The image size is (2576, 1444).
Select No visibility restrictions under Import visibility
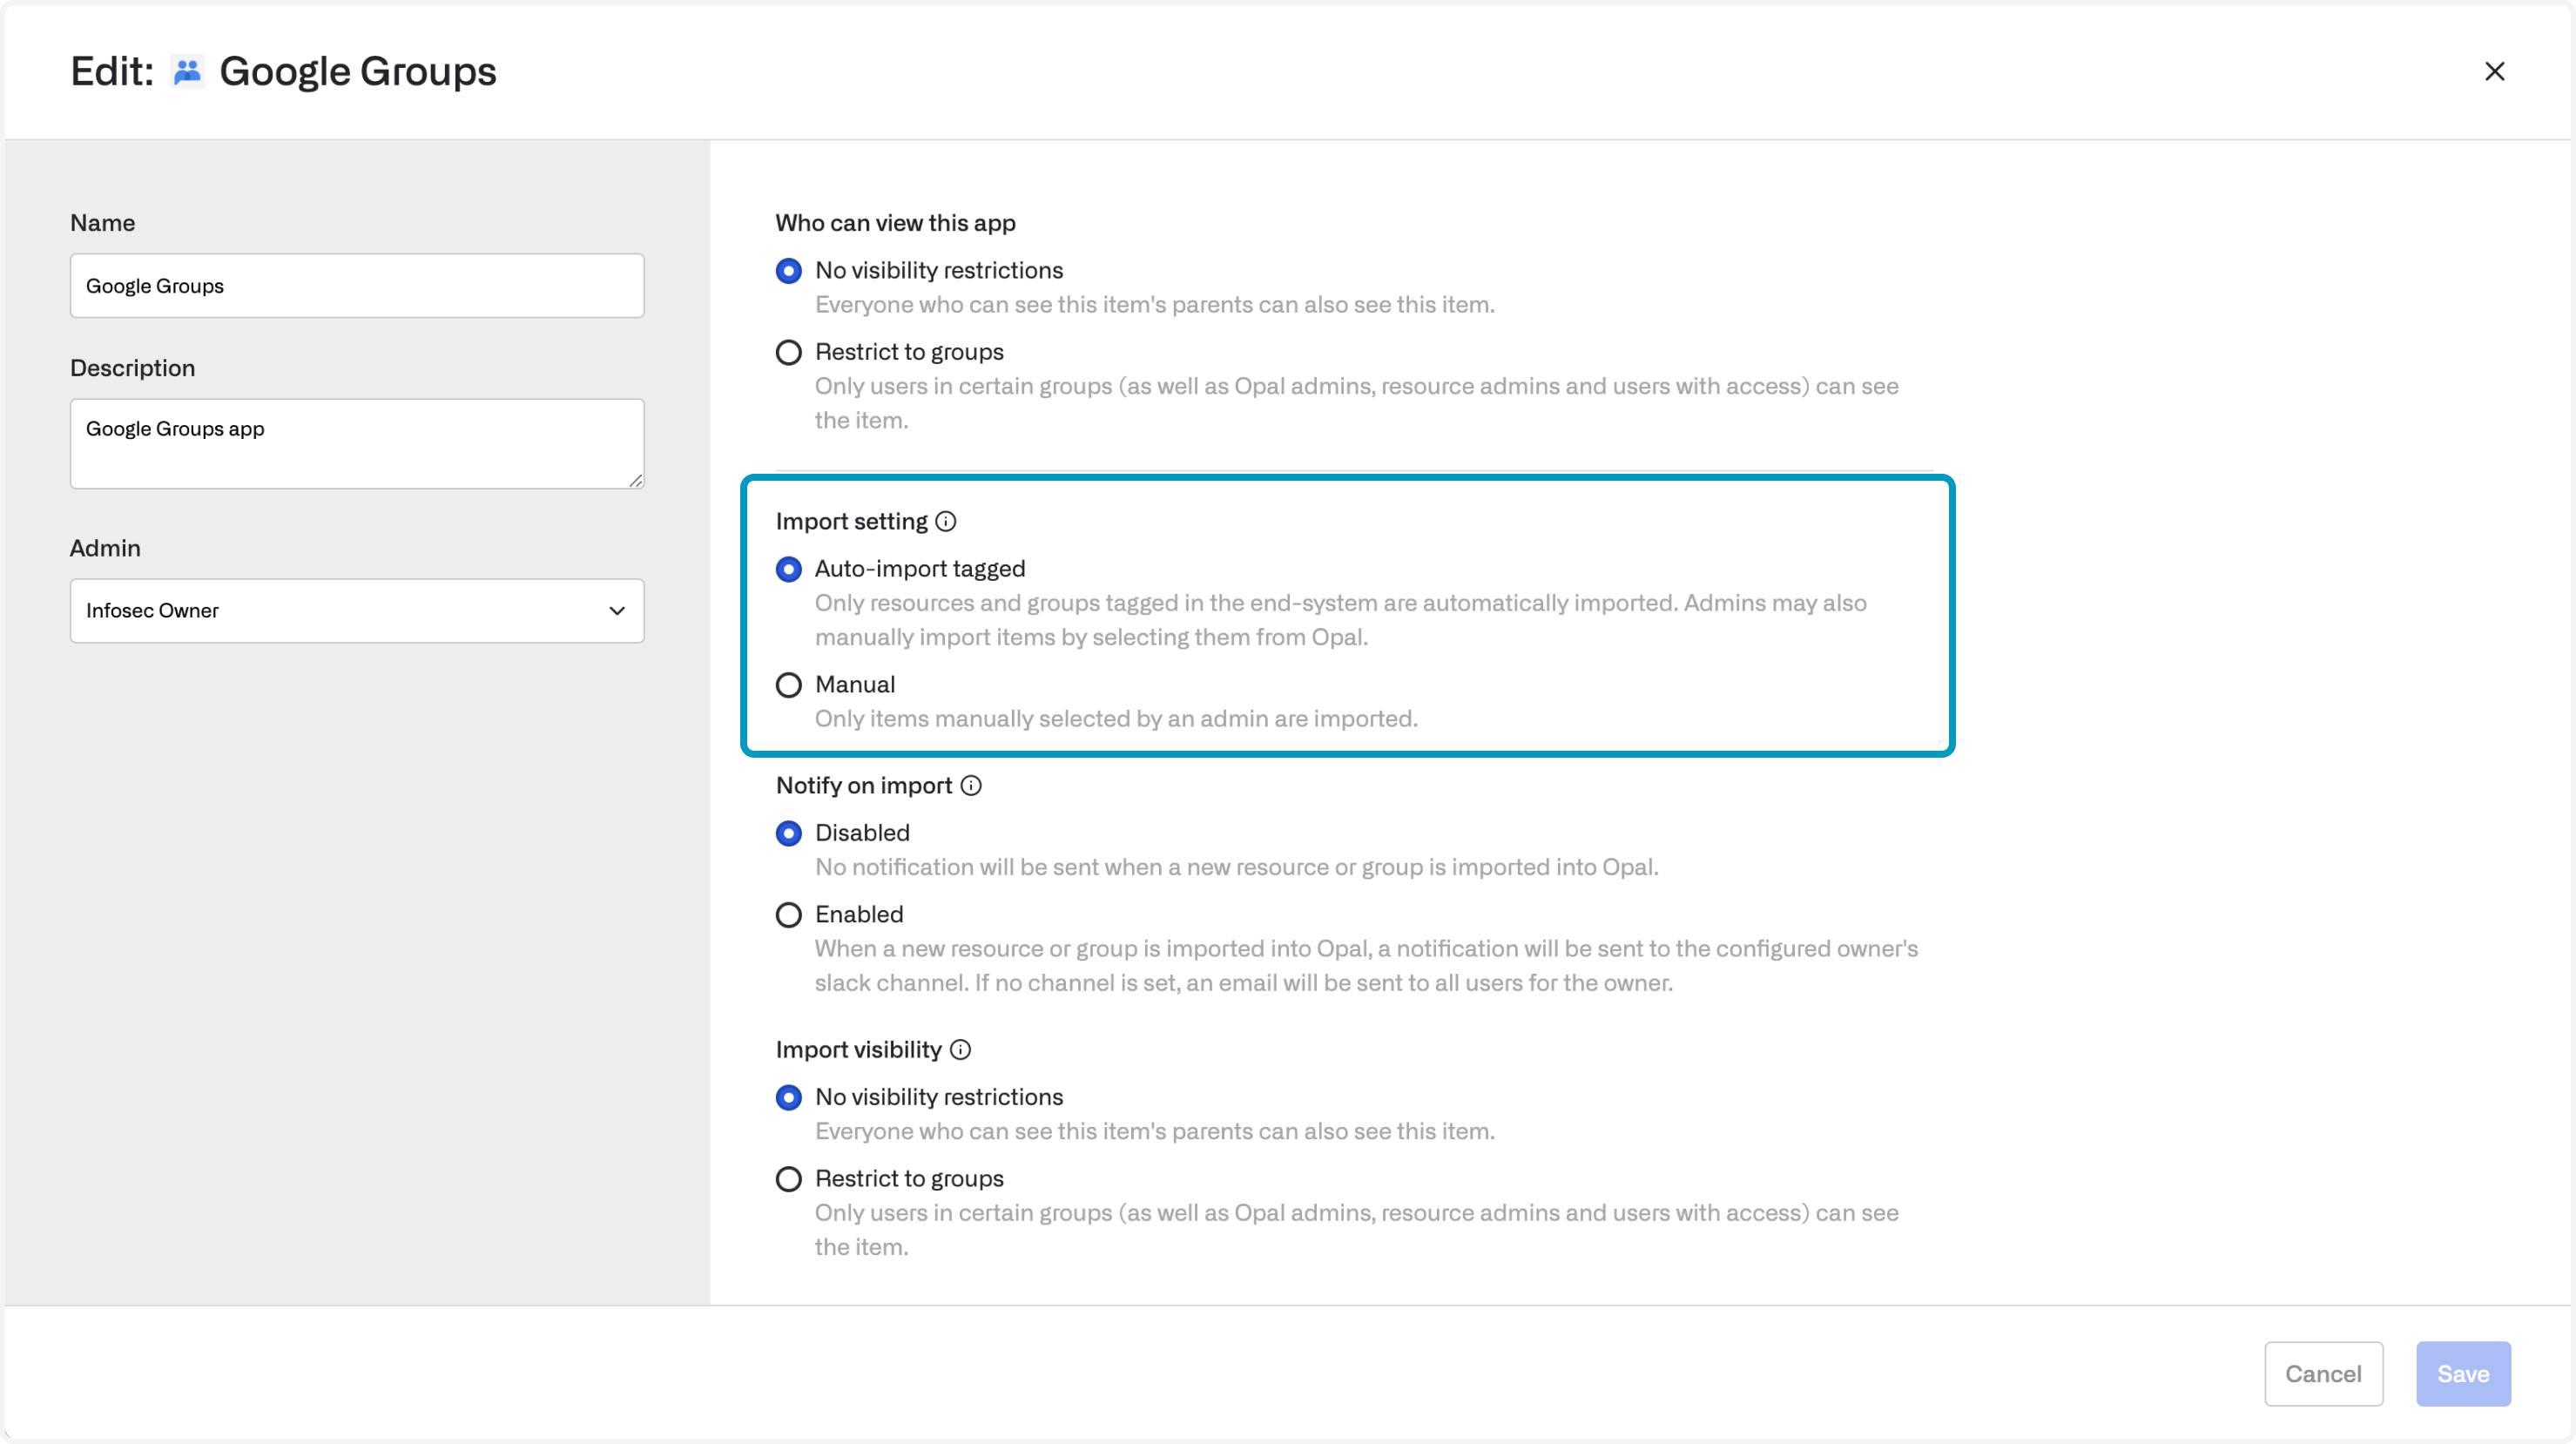pos(789,1097)
